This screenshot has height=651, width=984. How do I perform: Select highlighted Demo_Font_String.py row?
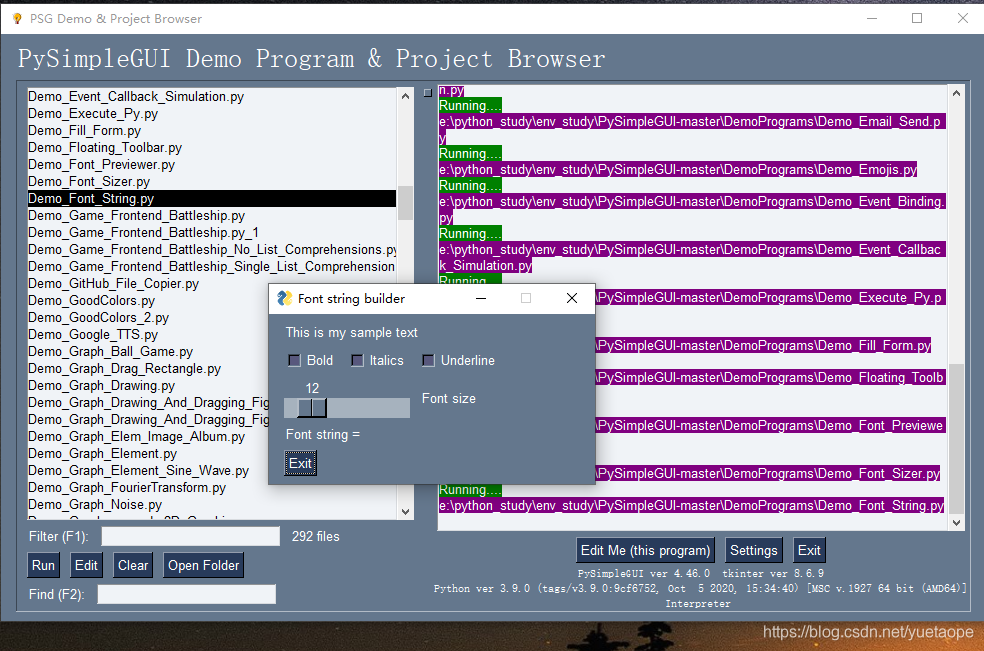coord(211,198)
